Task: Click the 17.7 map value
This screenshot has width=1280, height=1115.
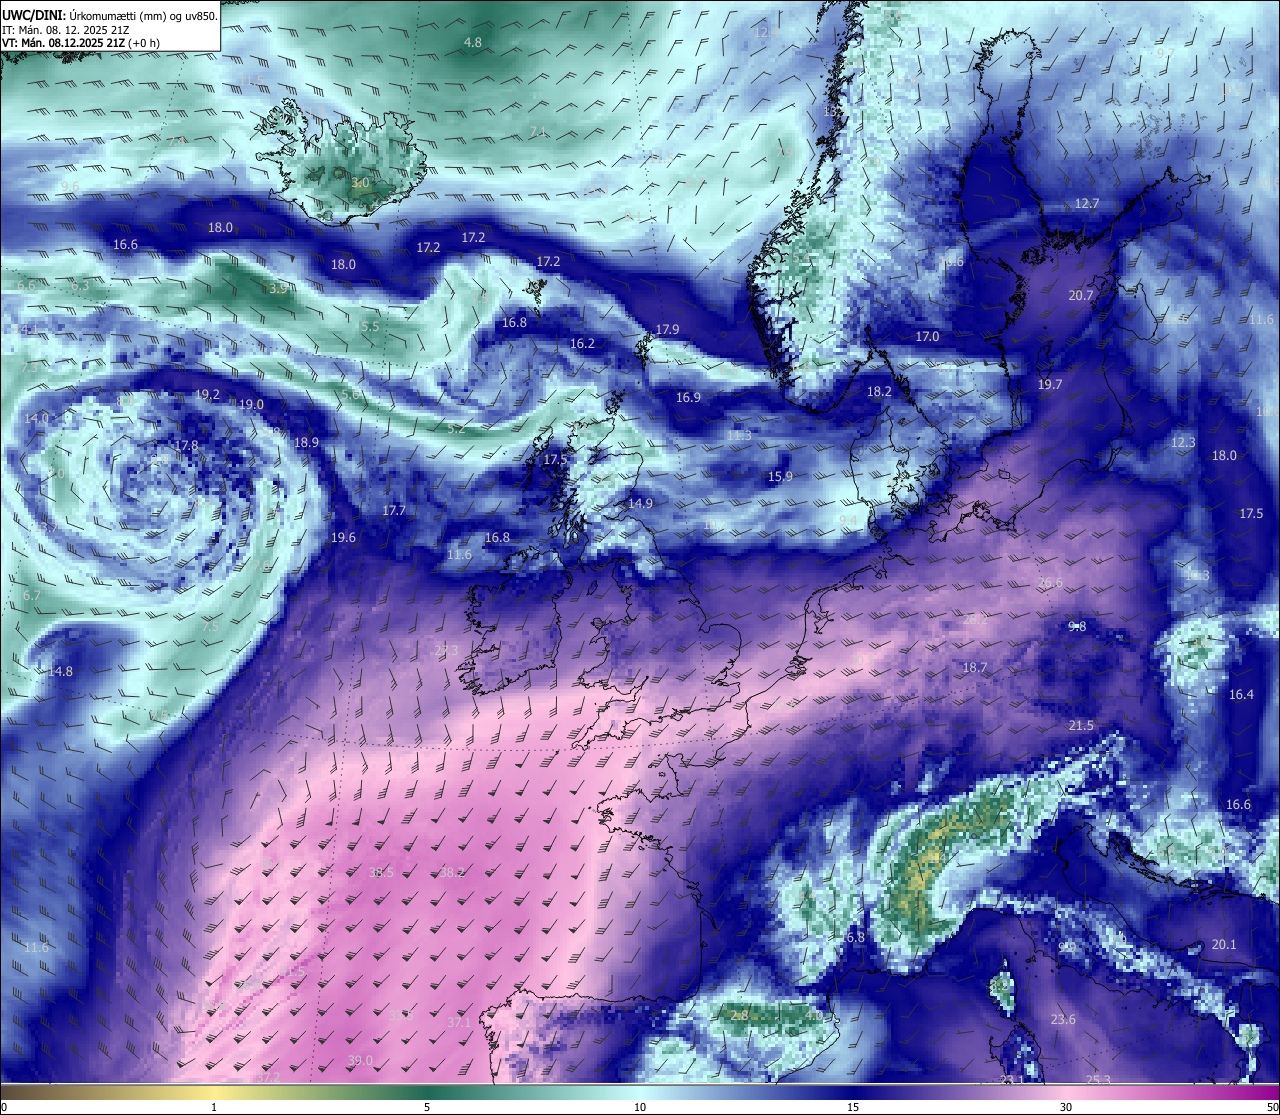Action: [394, 511]
